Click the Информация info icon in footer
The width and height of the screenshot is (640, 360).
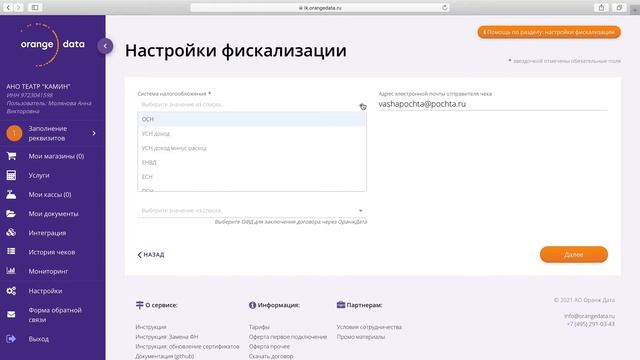252,305
